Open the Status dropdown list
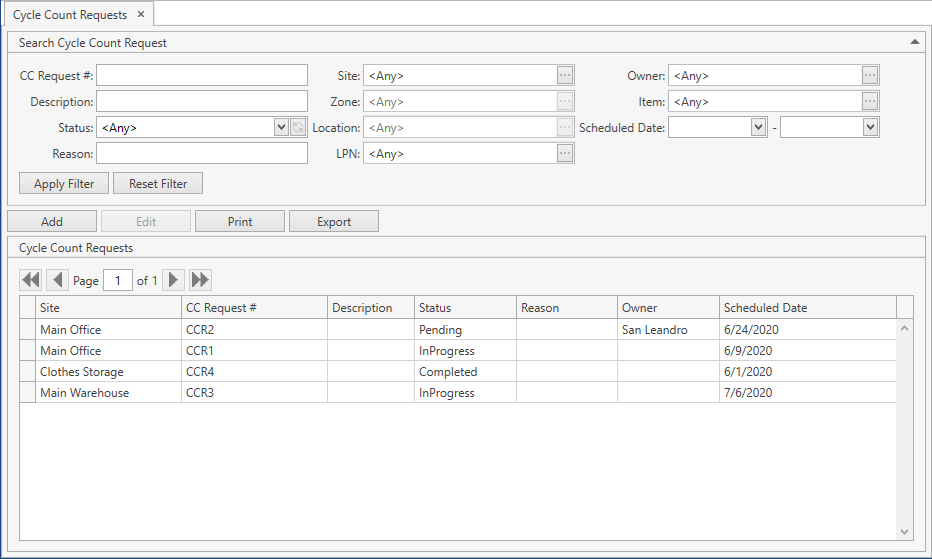 (281, 128)
